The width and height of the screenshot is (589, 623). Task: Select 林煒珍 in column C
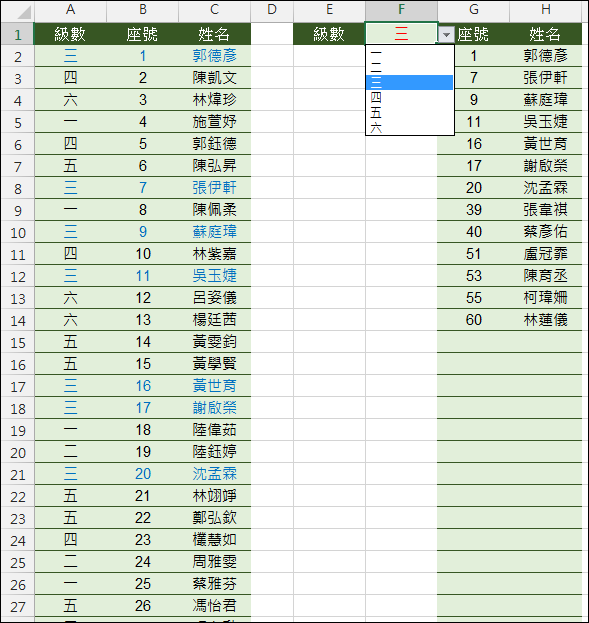tap(215, 100)
